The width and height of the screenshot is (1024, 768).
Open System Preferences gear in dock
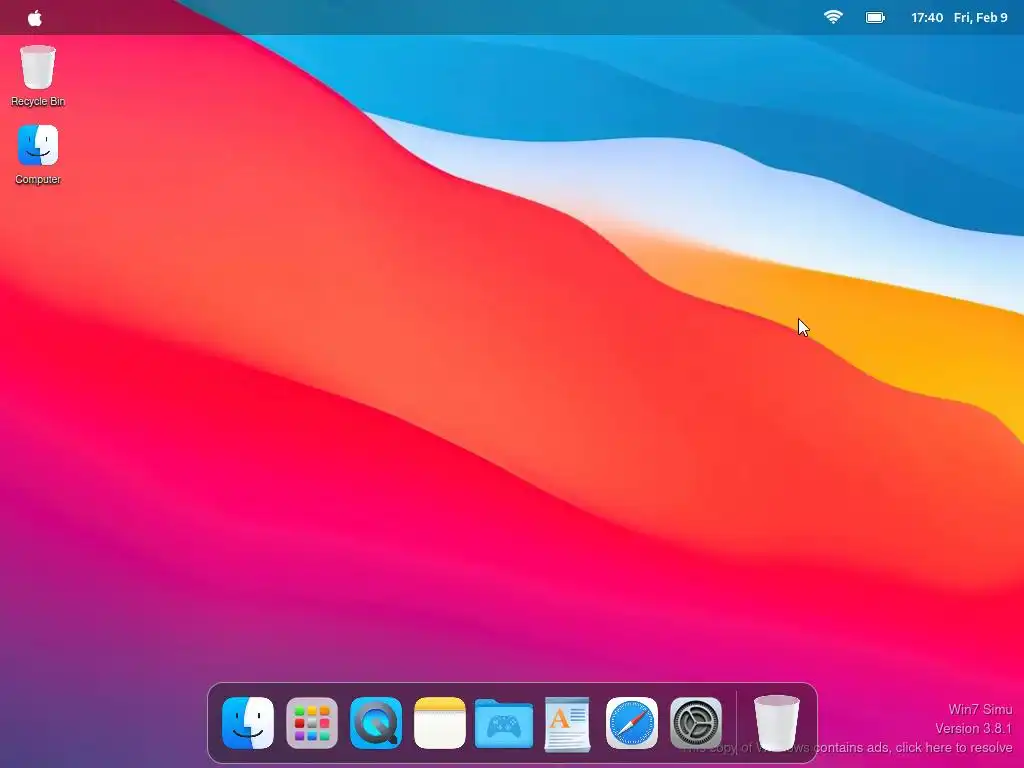pyautogui.click(x=696, y=723)
